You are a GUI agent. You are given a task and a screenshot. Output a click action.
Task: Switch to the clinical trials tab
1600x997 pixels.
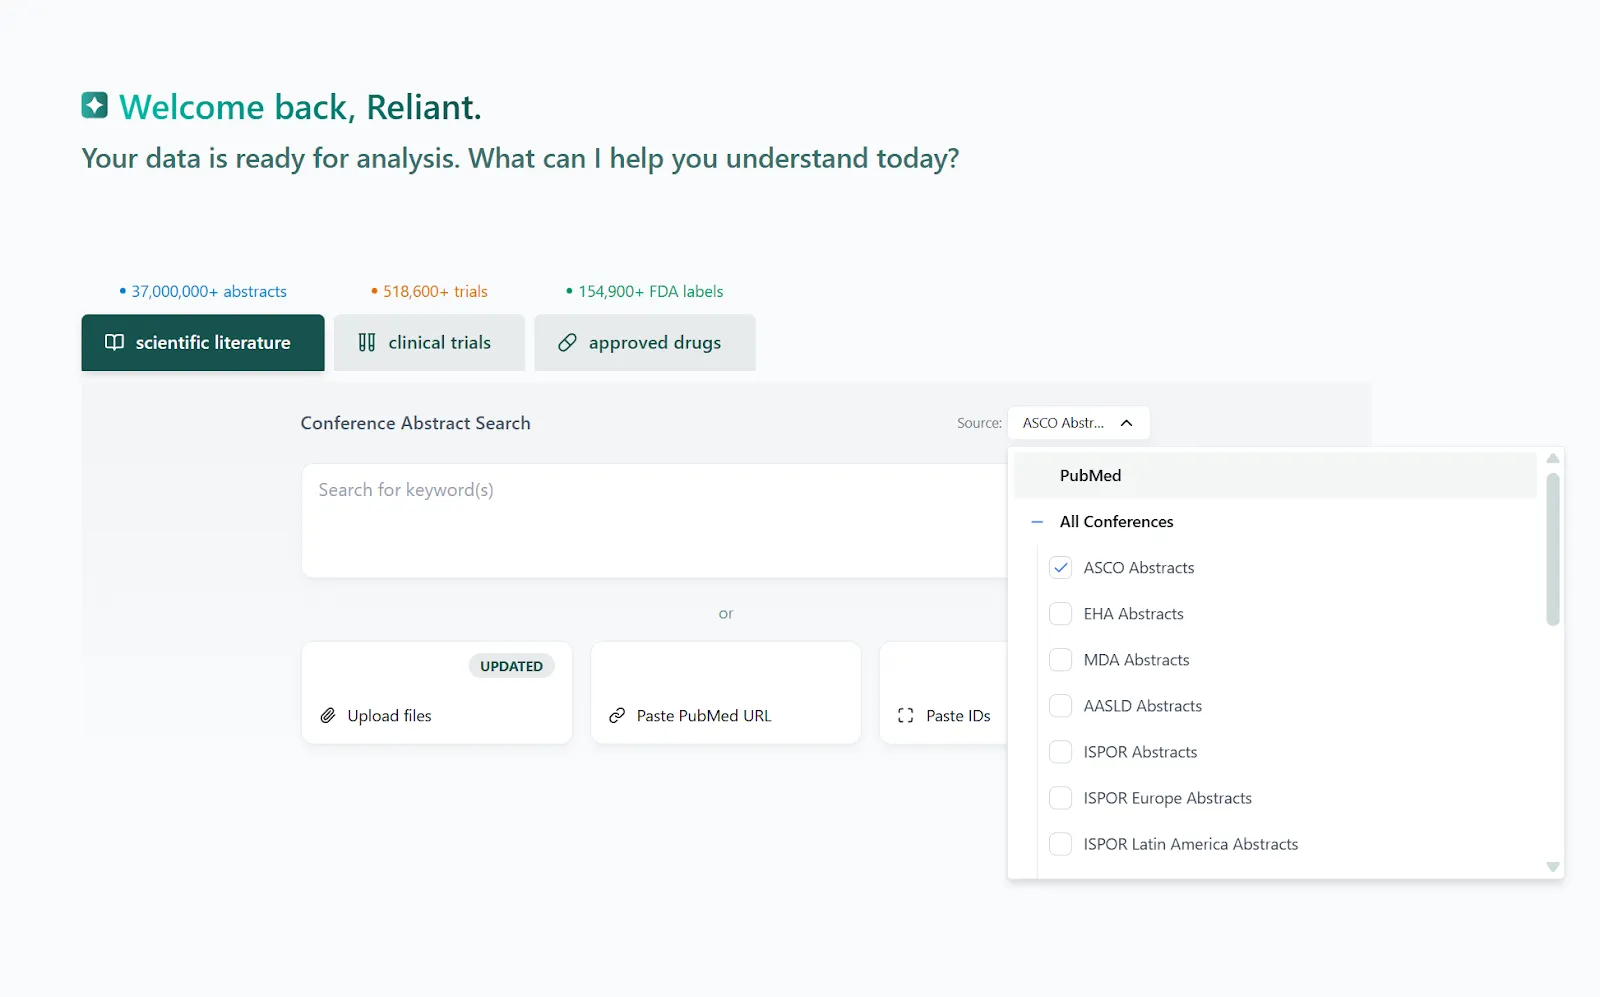[x=429, y=343]
